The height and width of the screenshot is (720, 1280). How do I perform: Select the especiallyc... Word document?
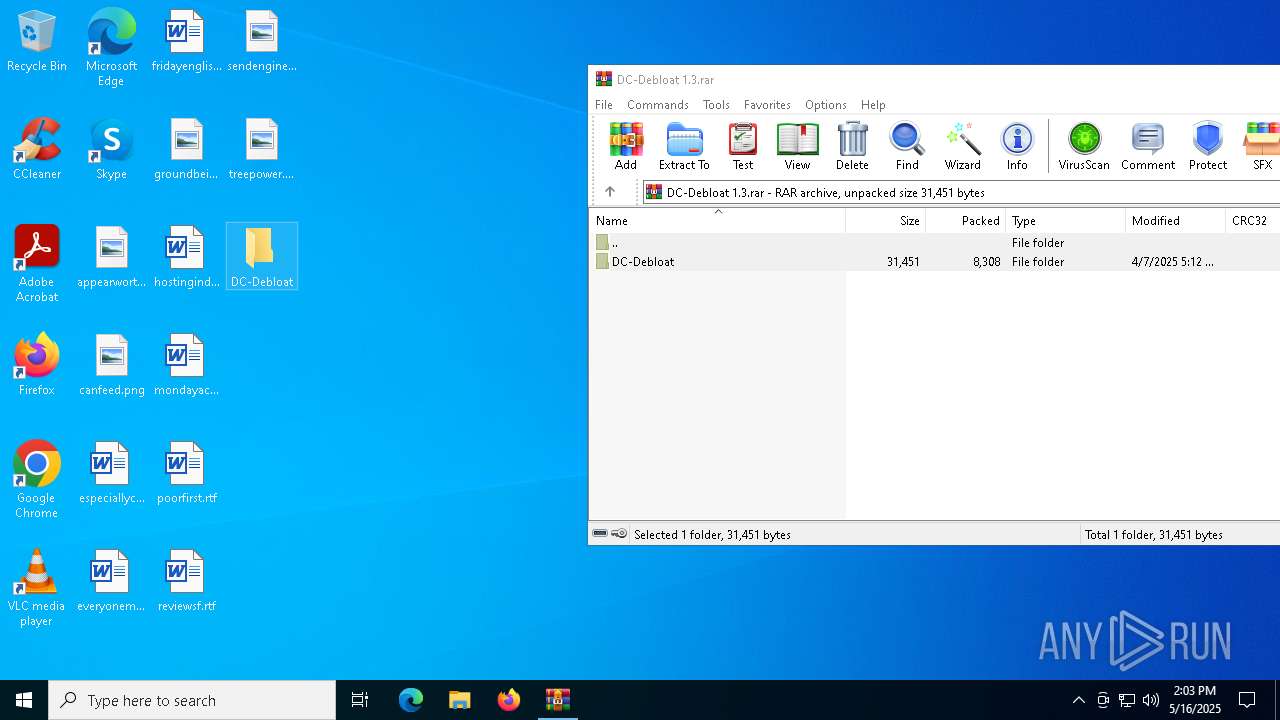(112, 474)
